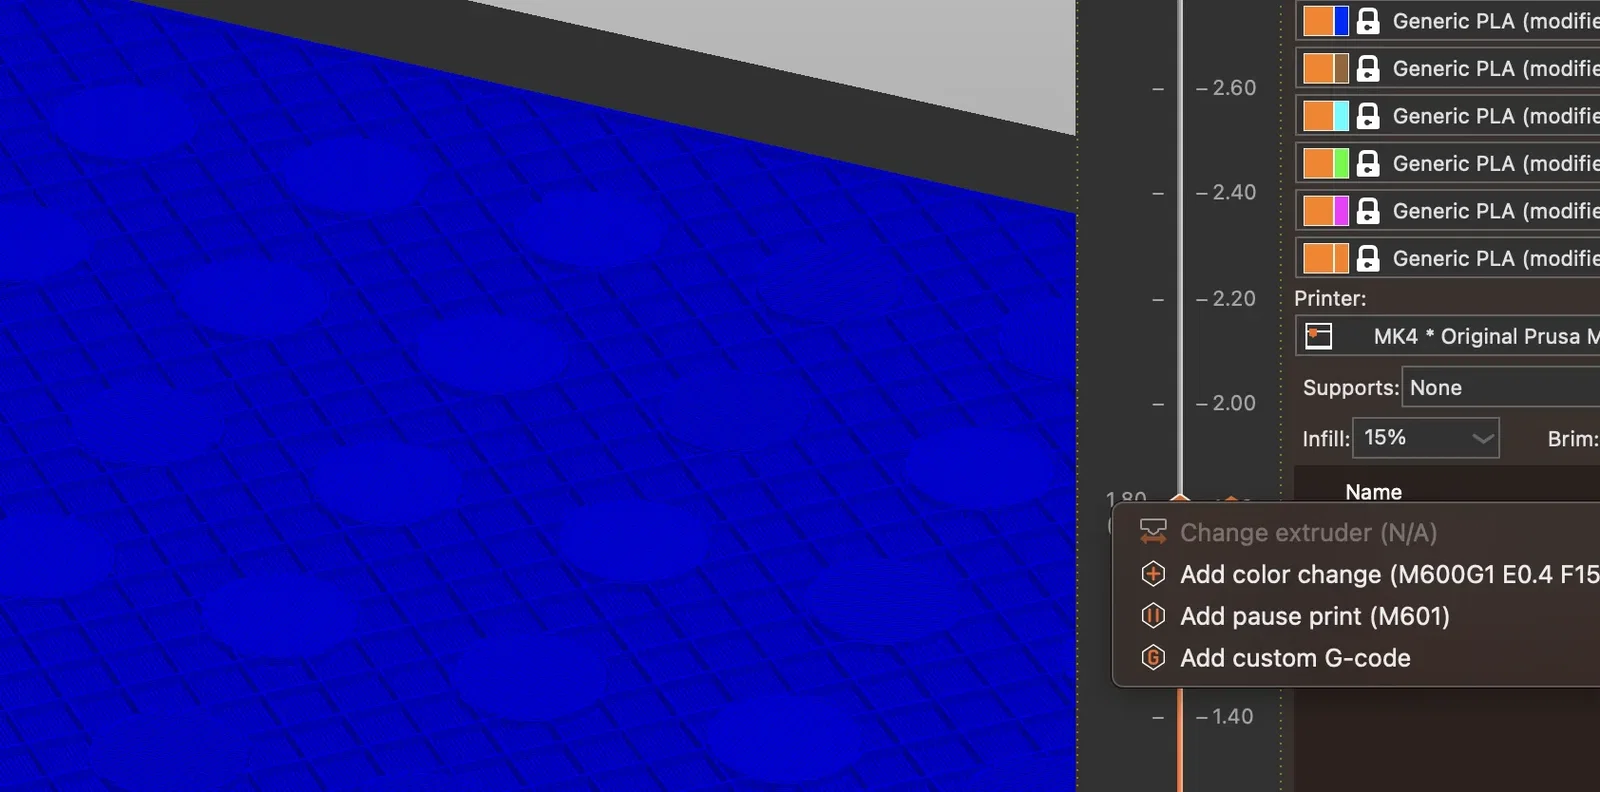Click layer slider track at 2.20 mark
Screen dimensions: 1600x792
1180,299
